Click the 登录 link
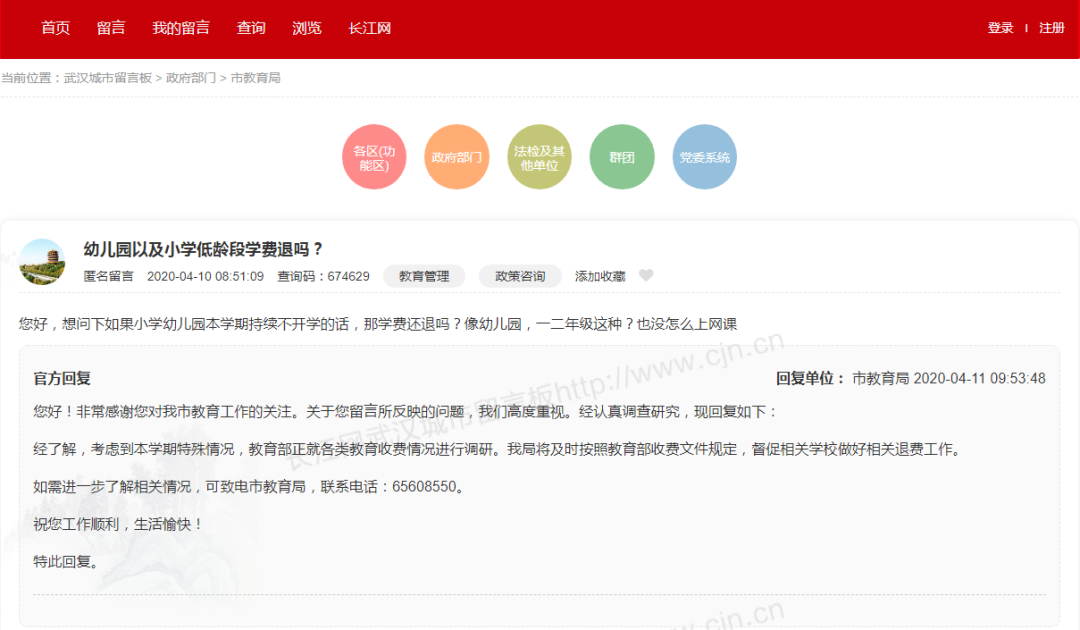This screenshot has height=630, width=1080. coord(1000,28)
